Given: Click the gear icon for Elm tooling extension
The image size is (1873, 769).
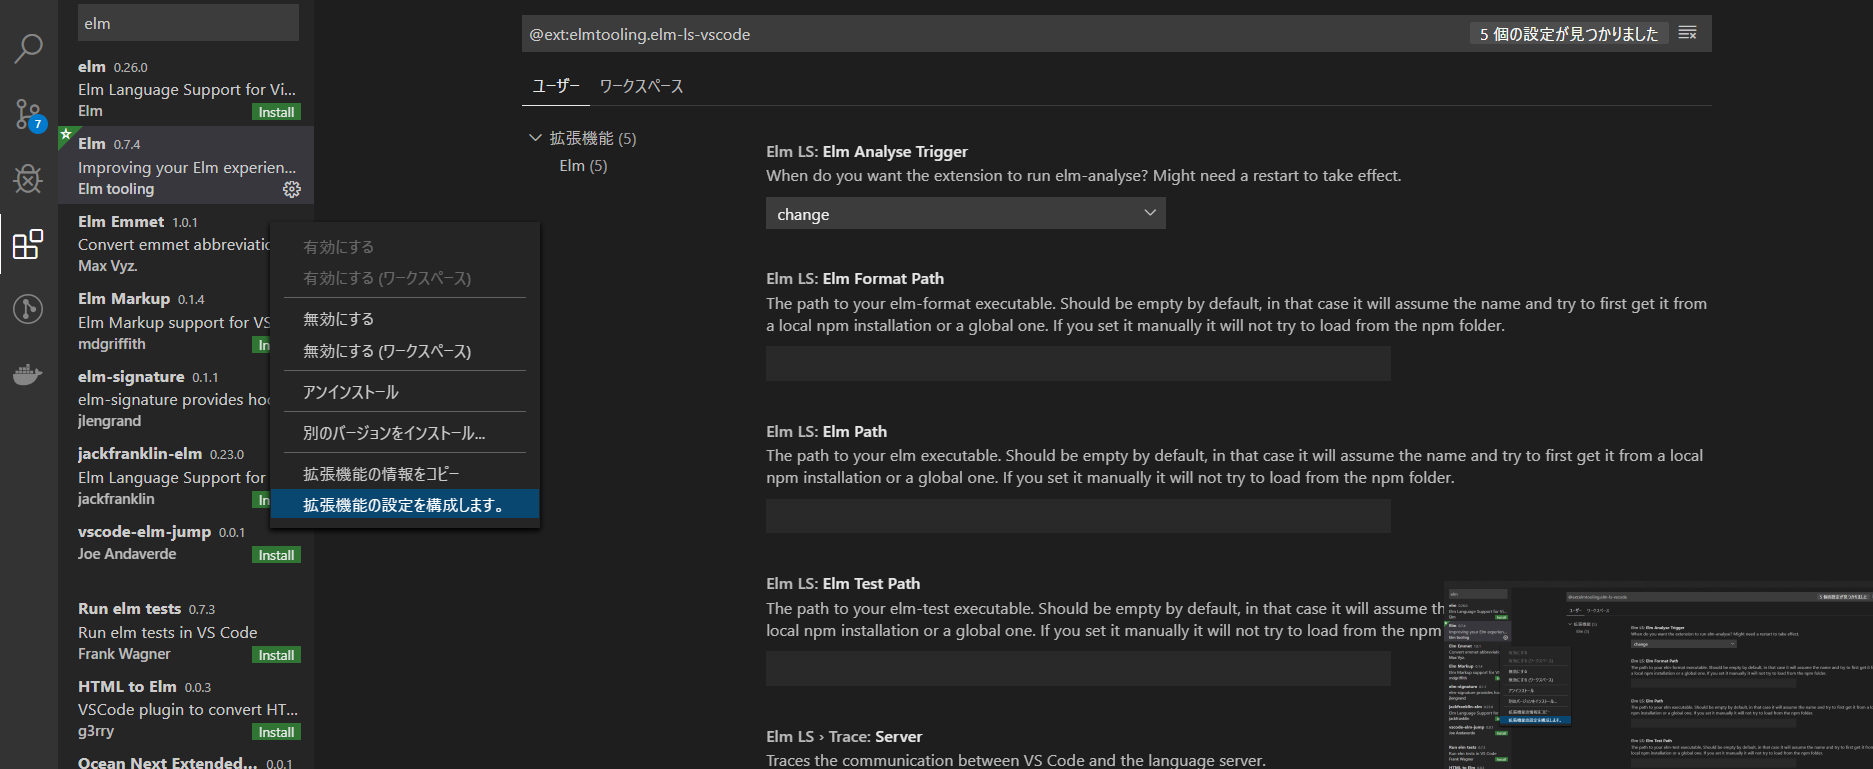Looking at the screenshot, I should point(292,189).
